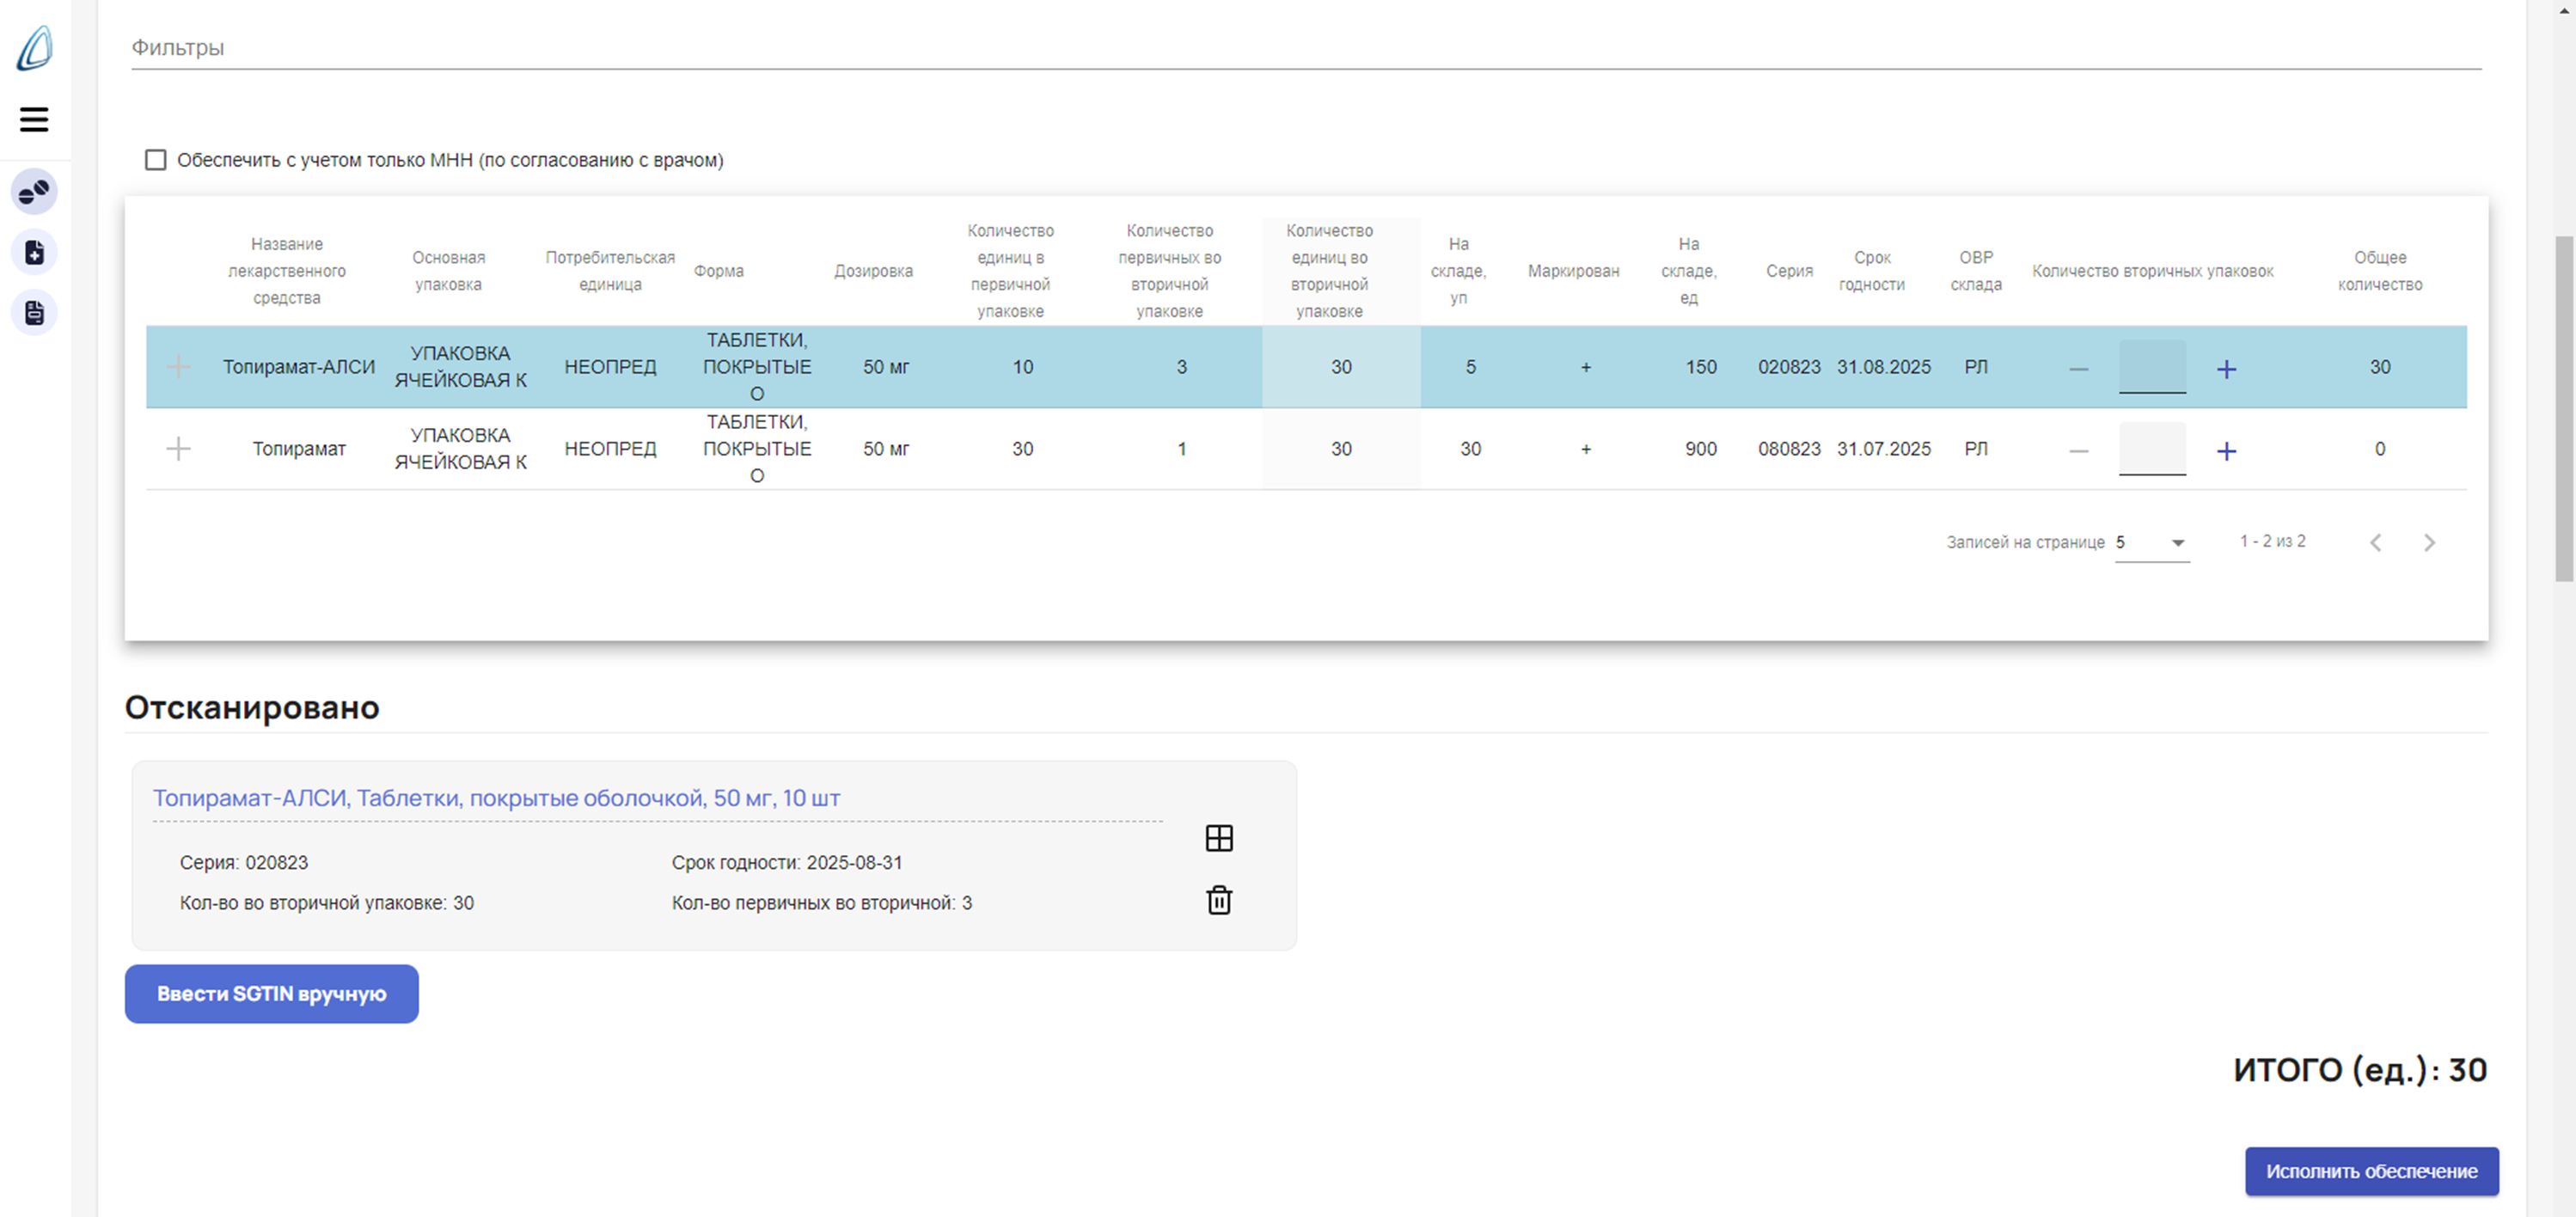Increase secondary packages for Топирамат series 080823
The height and width of the screenshot is (1217, 2576).
coord(2226,451)
